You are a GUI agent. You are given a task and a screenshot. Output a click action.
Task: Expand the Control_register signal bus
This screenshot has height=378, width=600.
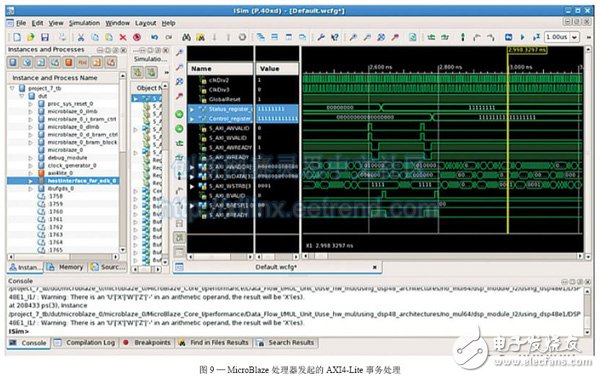click(x=192, y=119)
